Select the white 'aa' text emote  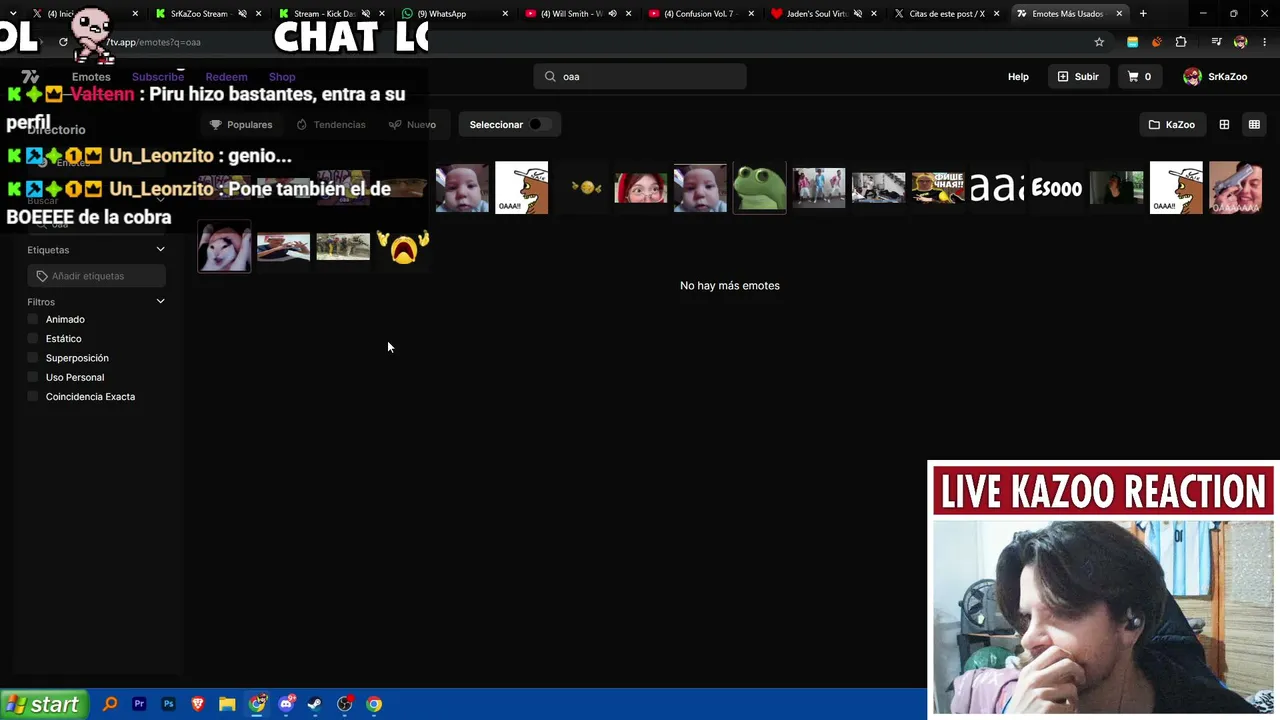[x=997, y=188]
